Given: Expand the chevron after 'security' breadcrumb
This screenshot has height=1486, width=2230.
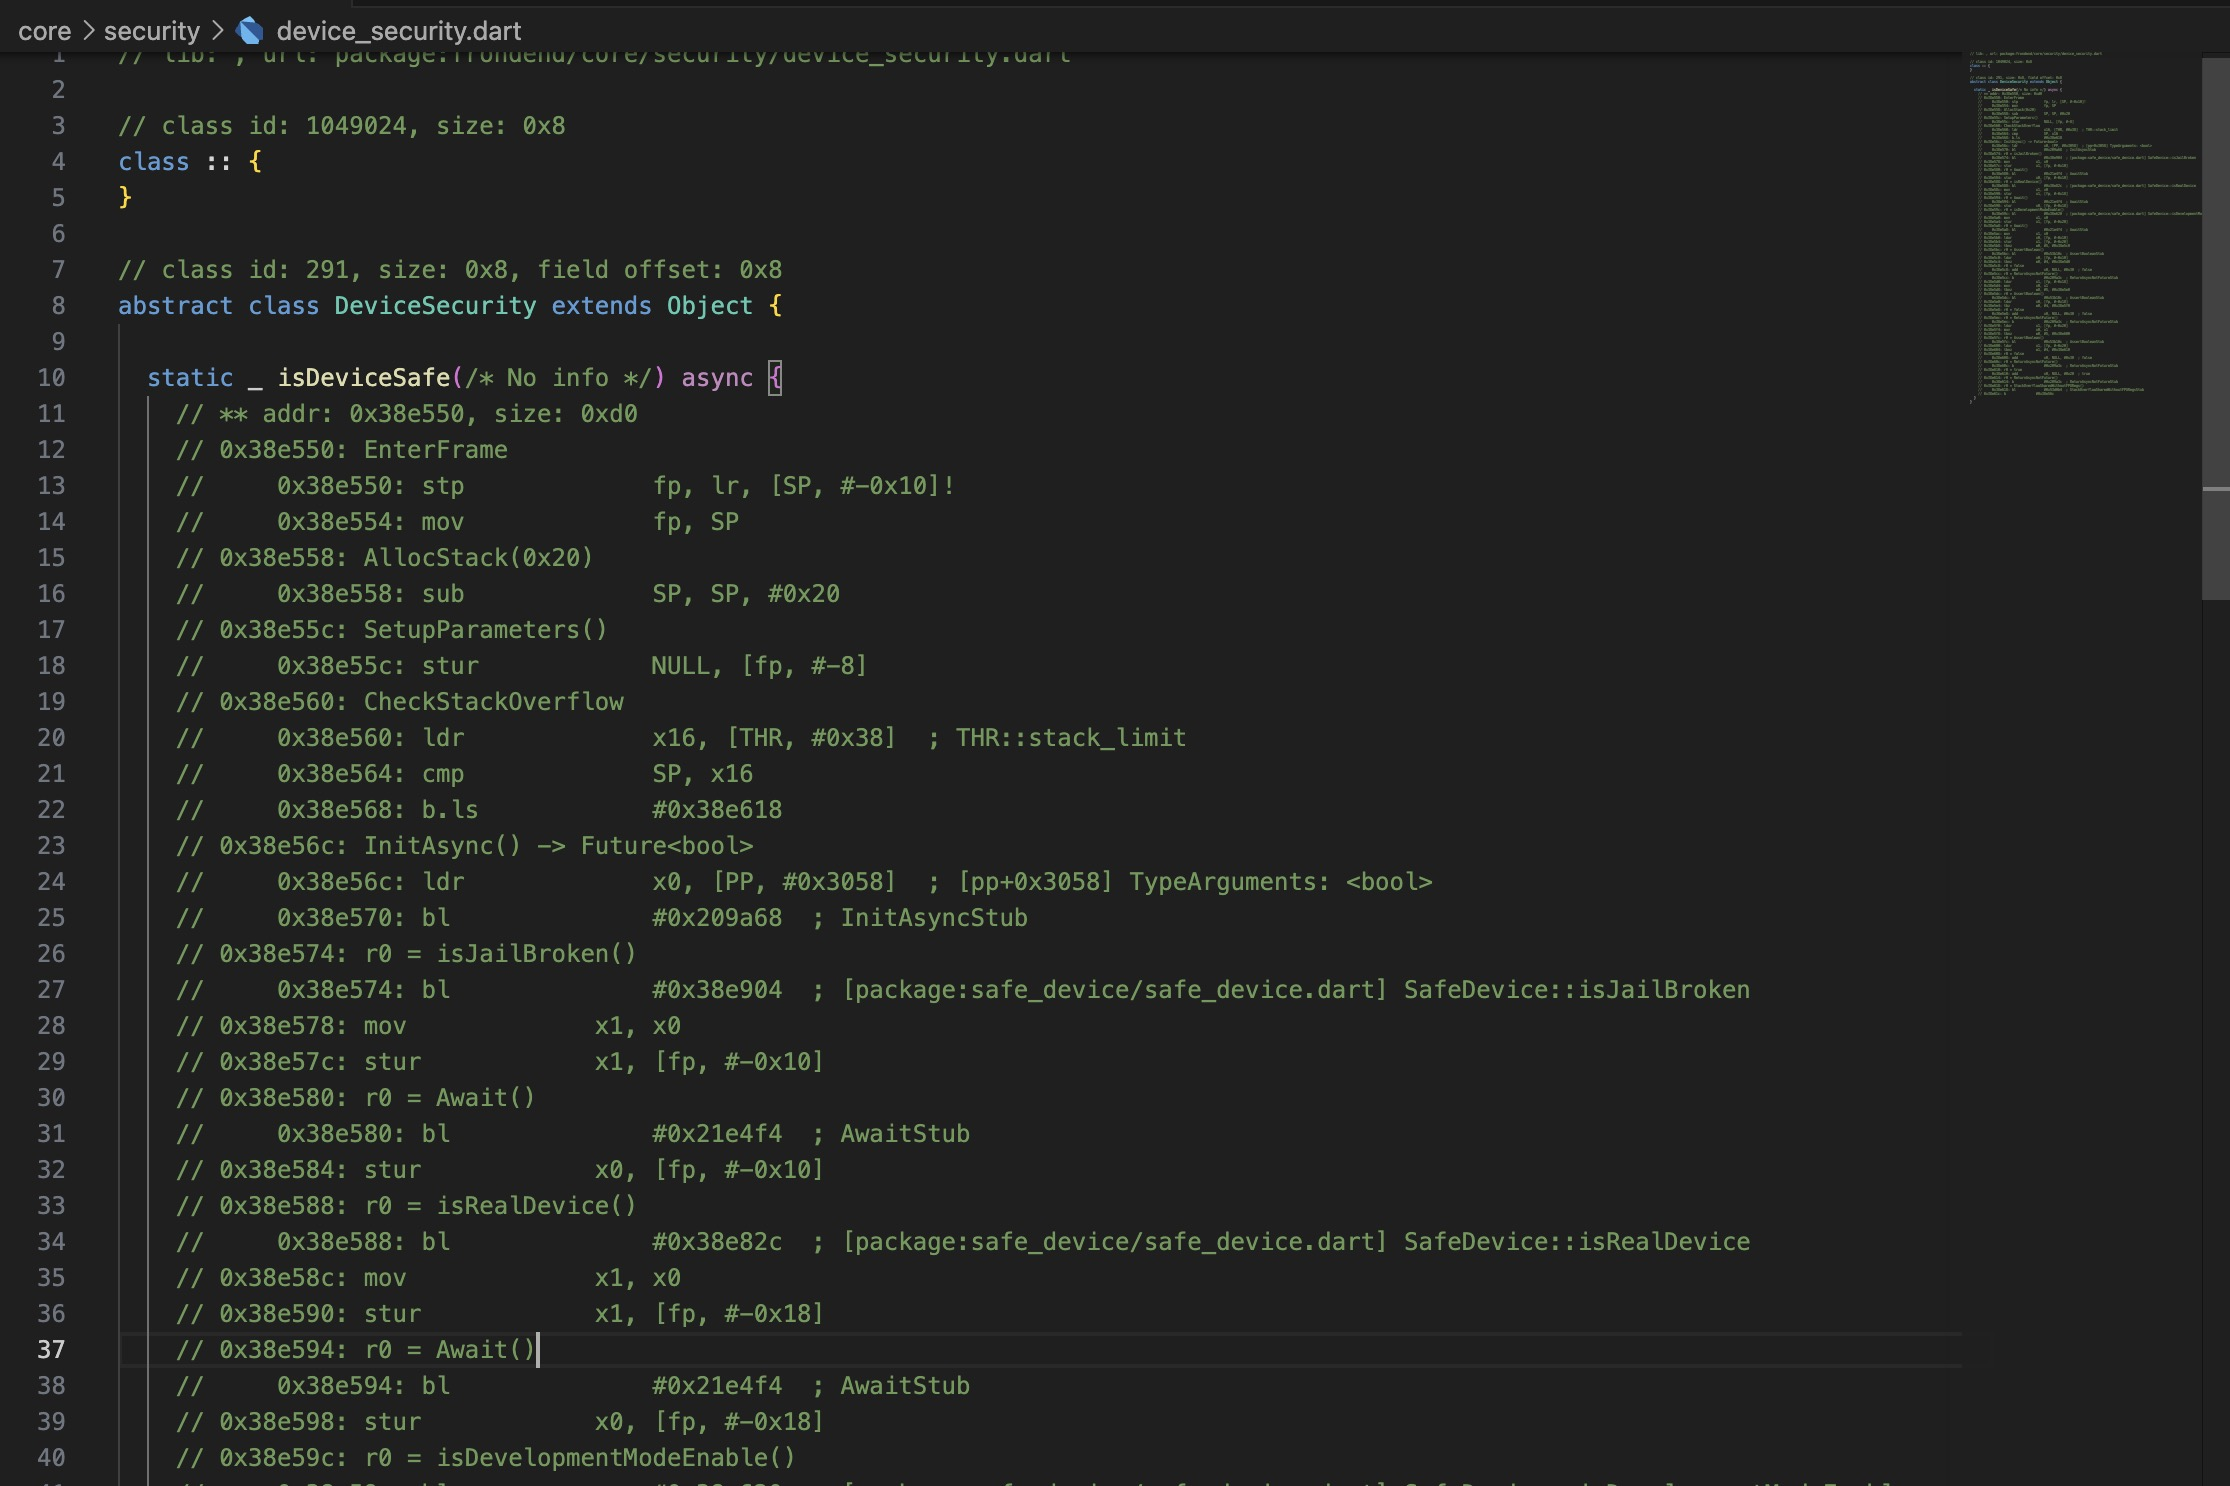Looking at the screenshot, I should click(218, 31).
